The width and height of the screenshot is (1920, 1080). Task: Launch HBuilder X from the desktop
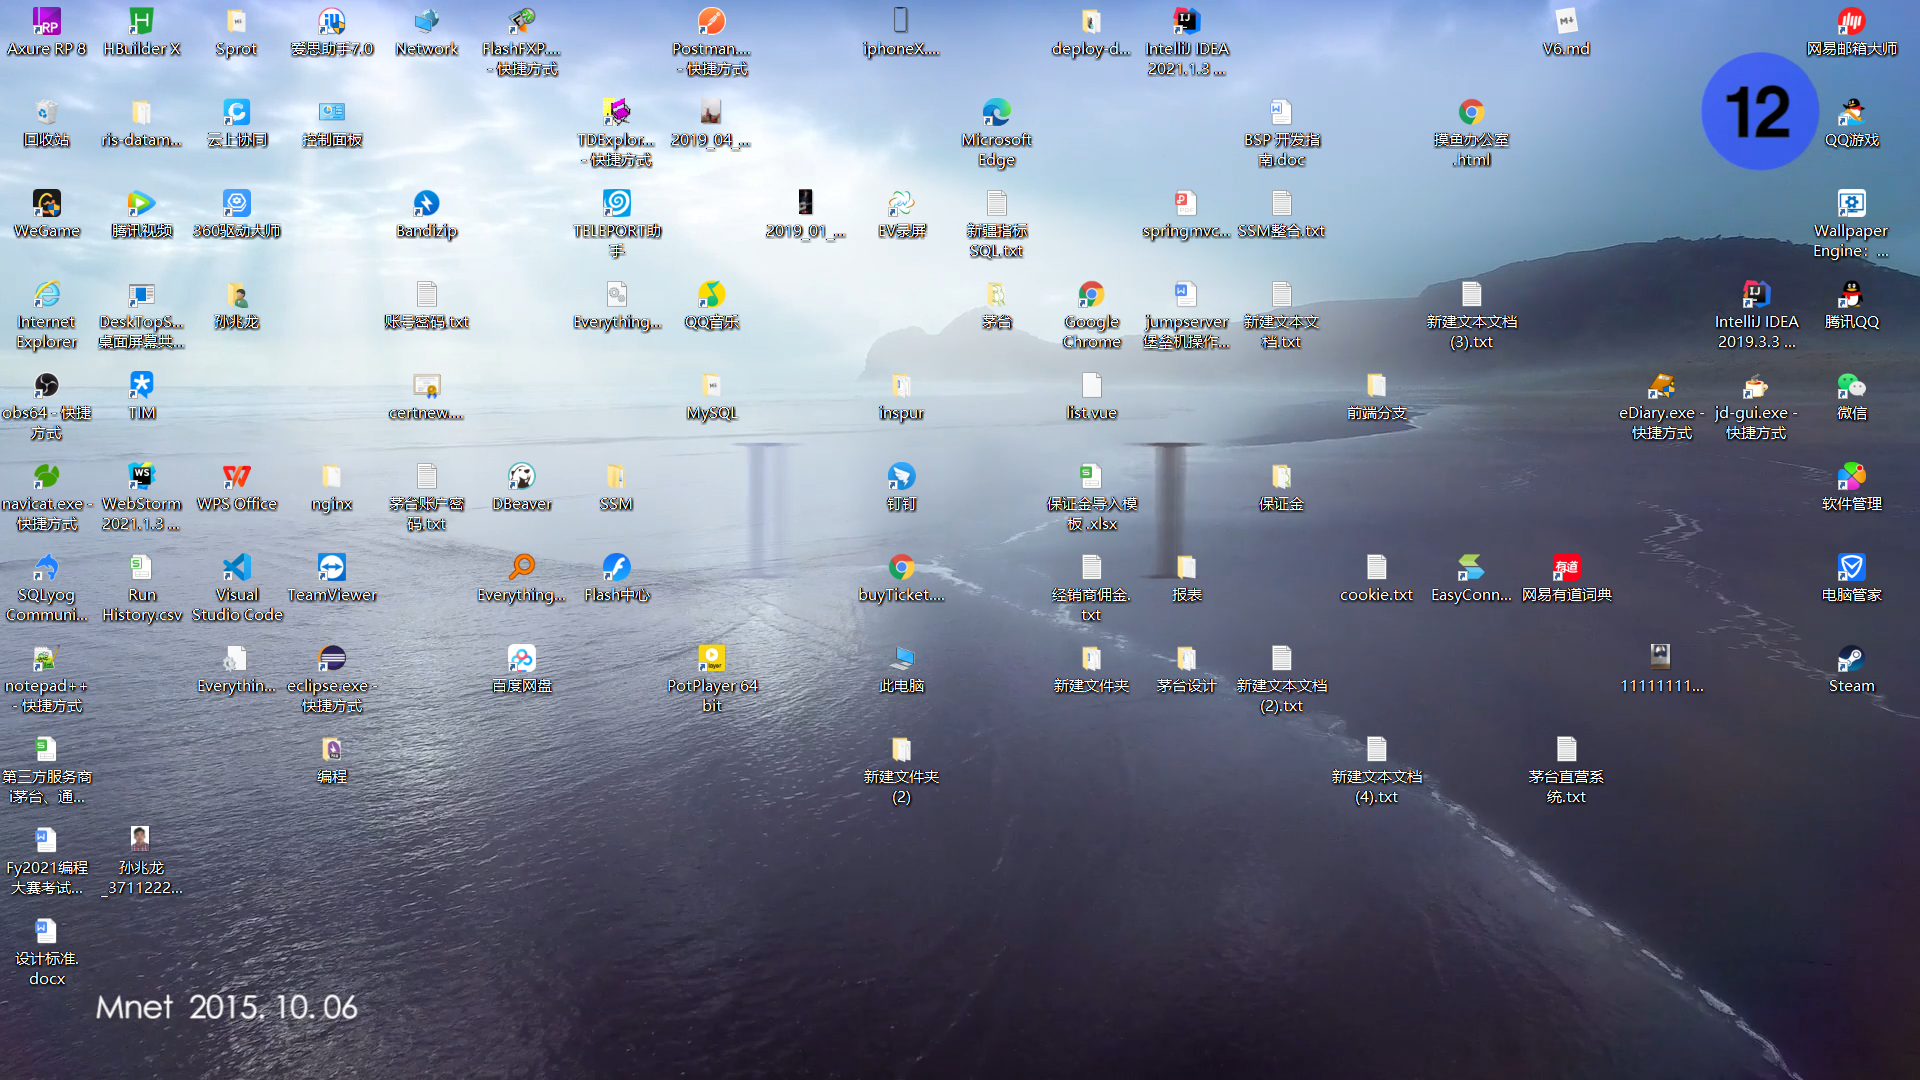pos(142,33)
